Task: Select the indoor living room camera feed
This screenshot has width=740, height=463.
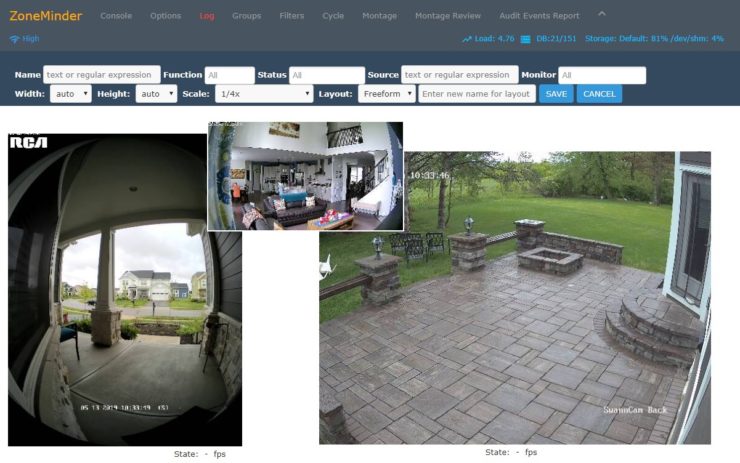Action: point(305,176)
